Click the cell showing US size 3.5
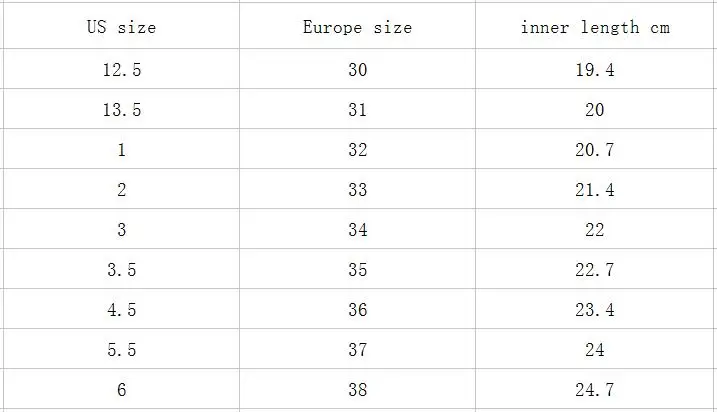This screenshot has width=717, height=412. (122, 269)
